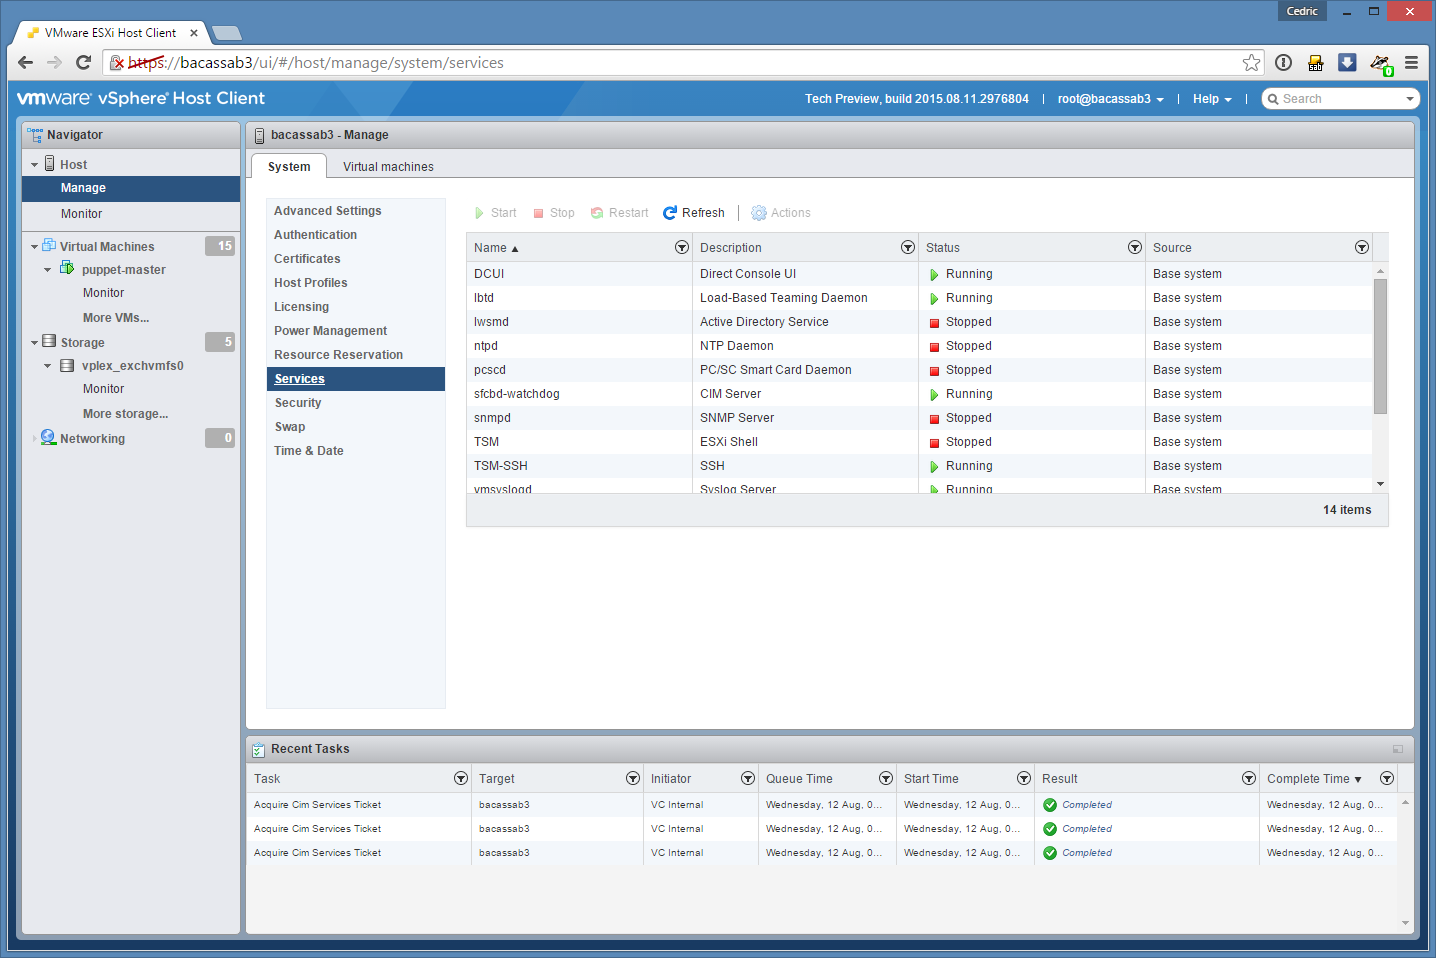Click the Refresh services icon
Image resolution: width=1436 pixels, height=958 pixels.
(x=670, y=213)
